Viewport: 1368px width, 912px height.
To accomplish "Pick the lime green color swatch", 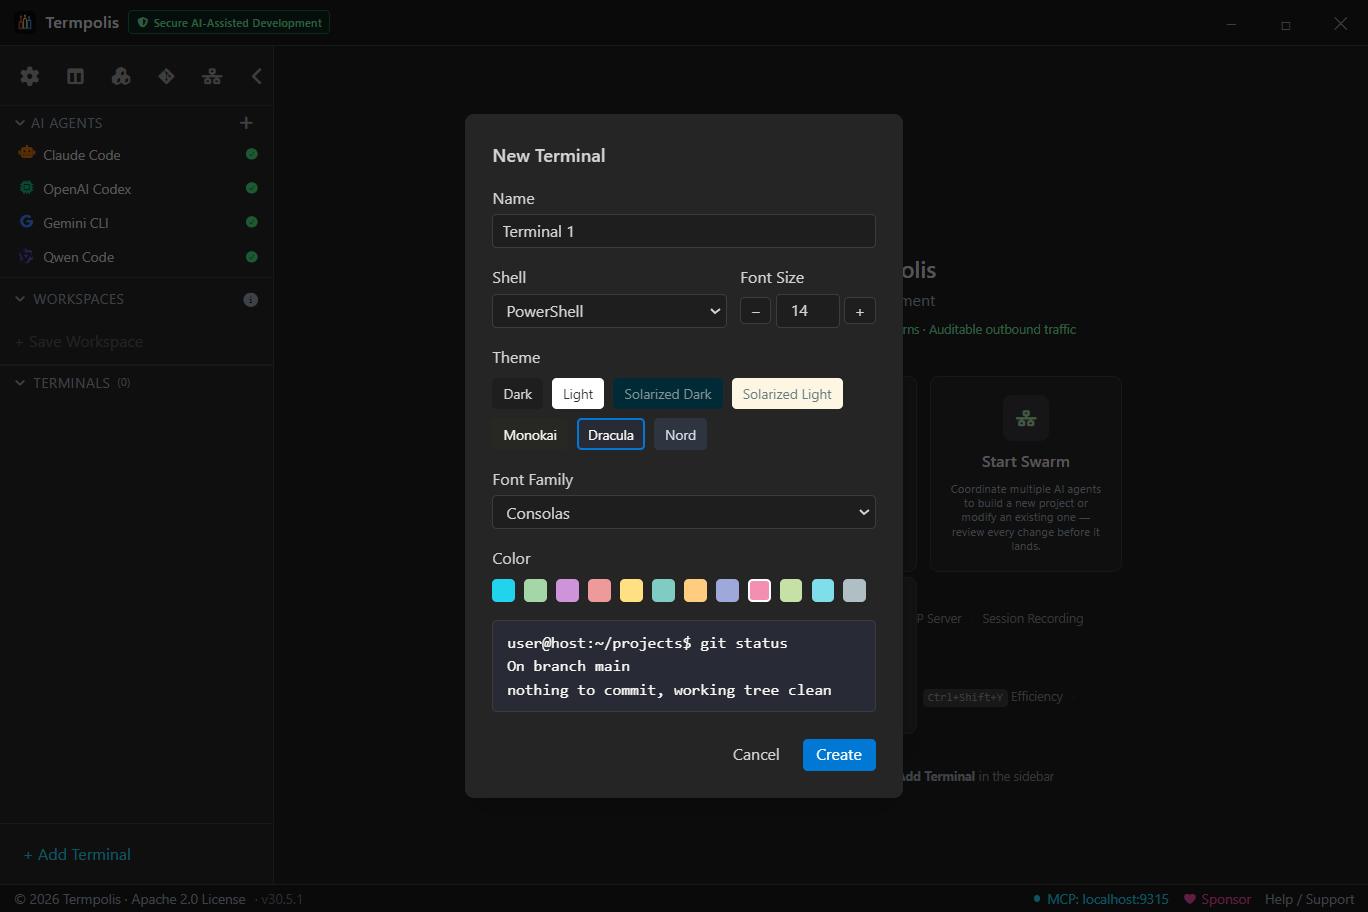I will [x=791, y=590].
